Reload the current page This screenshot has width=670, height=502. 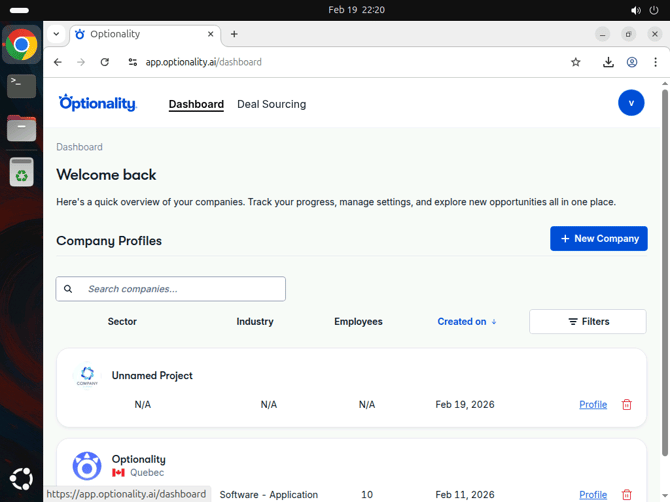[x=105, y=62]
